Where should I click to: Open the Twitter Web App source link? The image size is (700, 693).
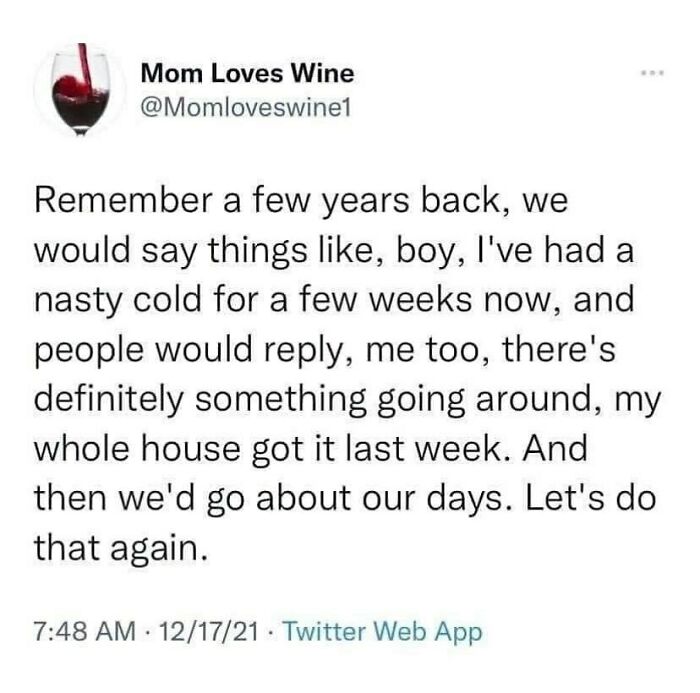pyautogui.click(x=382, y=632)
